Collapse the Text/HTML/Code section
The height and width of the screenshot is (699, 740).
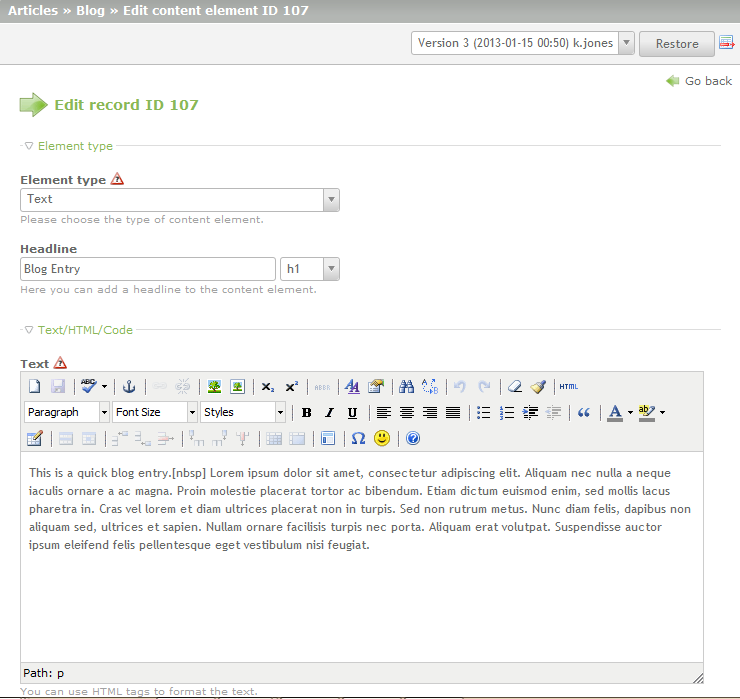pyautogui.click(x=78, y=330)
